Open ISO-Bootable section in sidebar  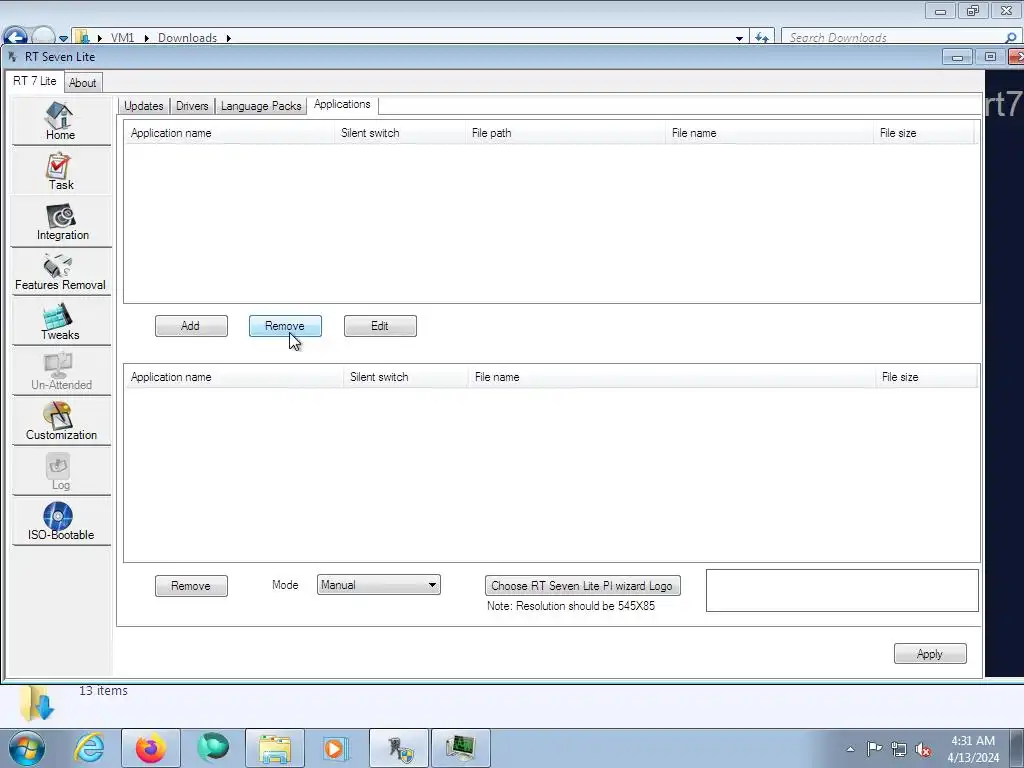tap(61, 522)
